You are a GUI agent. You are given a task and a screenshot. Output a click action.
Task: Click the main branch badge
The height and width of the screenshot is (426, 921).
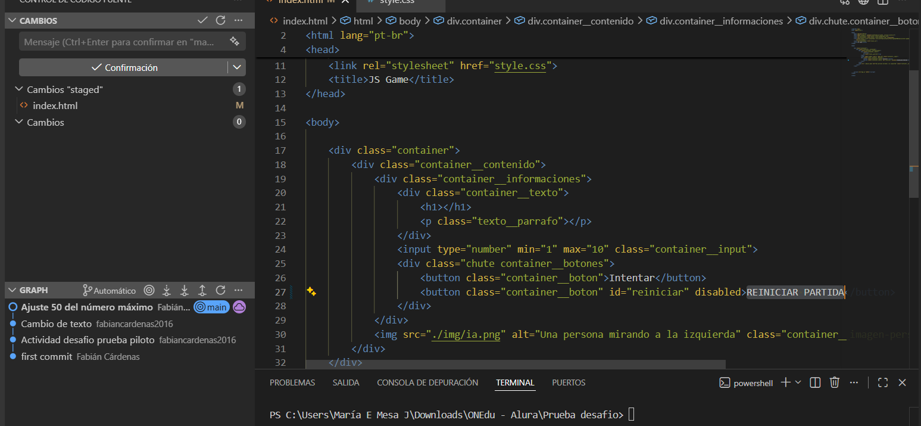(211, 307)
